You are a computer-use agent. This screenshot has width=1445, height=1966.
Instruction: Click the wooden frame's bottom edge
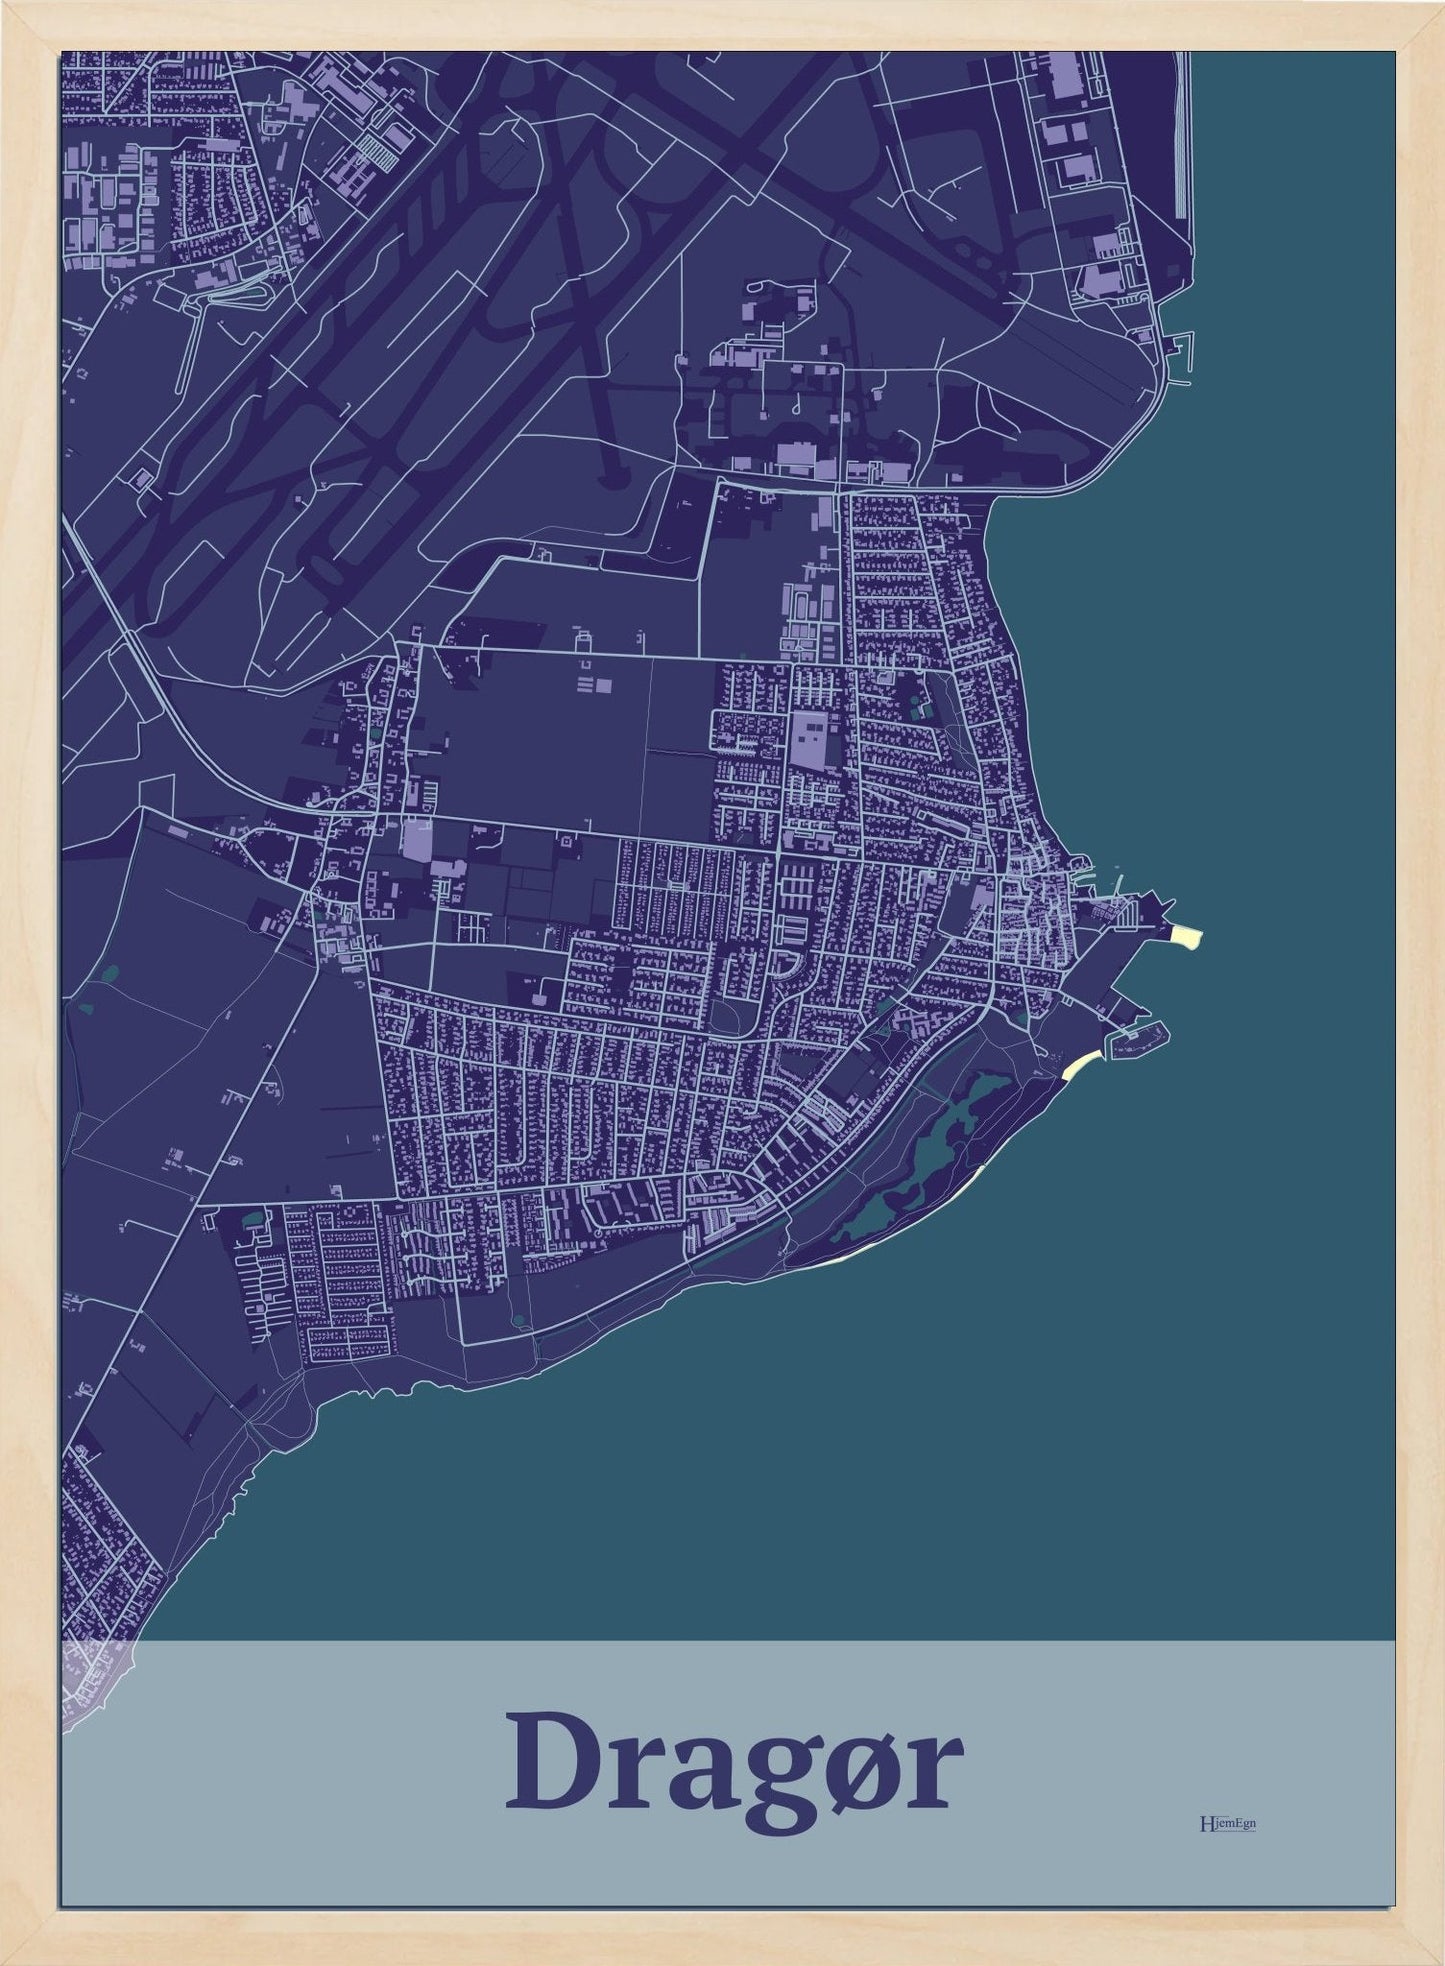(x=720, y=1950)
